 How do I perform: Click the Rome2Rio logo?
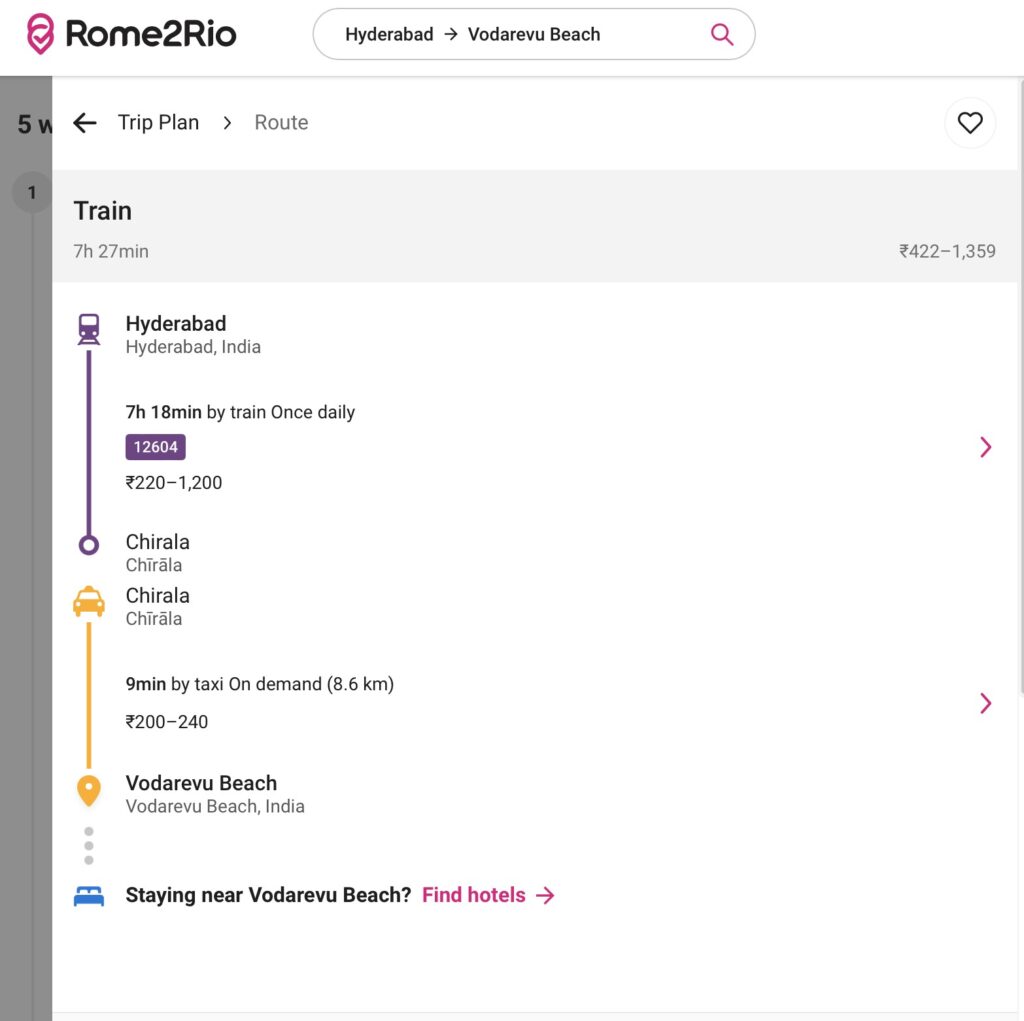[131, 34]
